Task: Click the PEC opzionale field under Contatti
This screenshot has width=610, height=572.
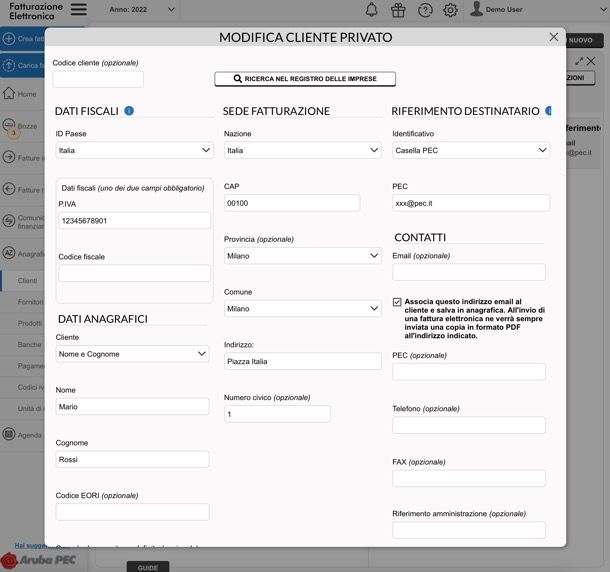Action: click(x=469, y=372)
